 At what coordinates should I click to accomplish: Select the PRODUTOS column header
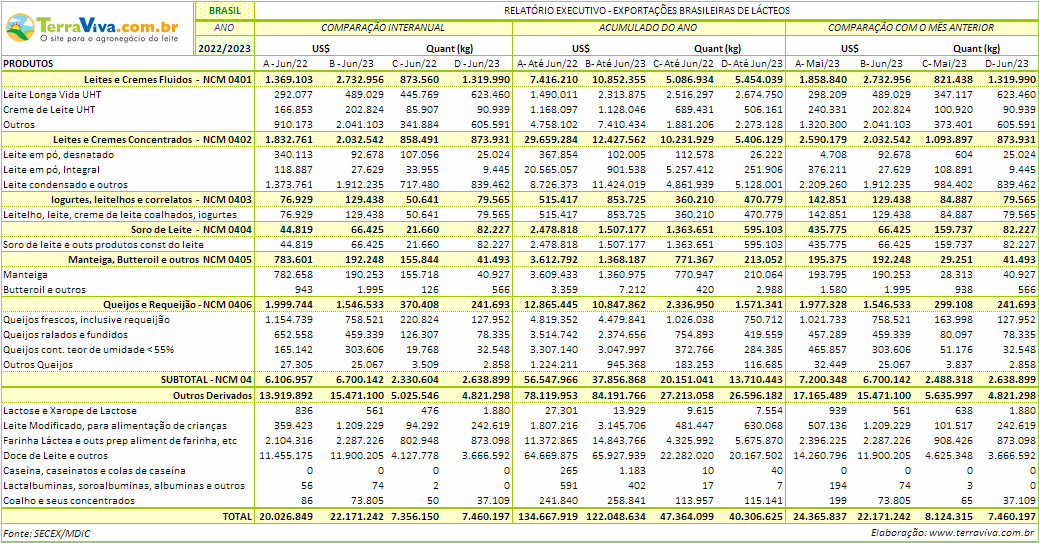tap(29, 63)
